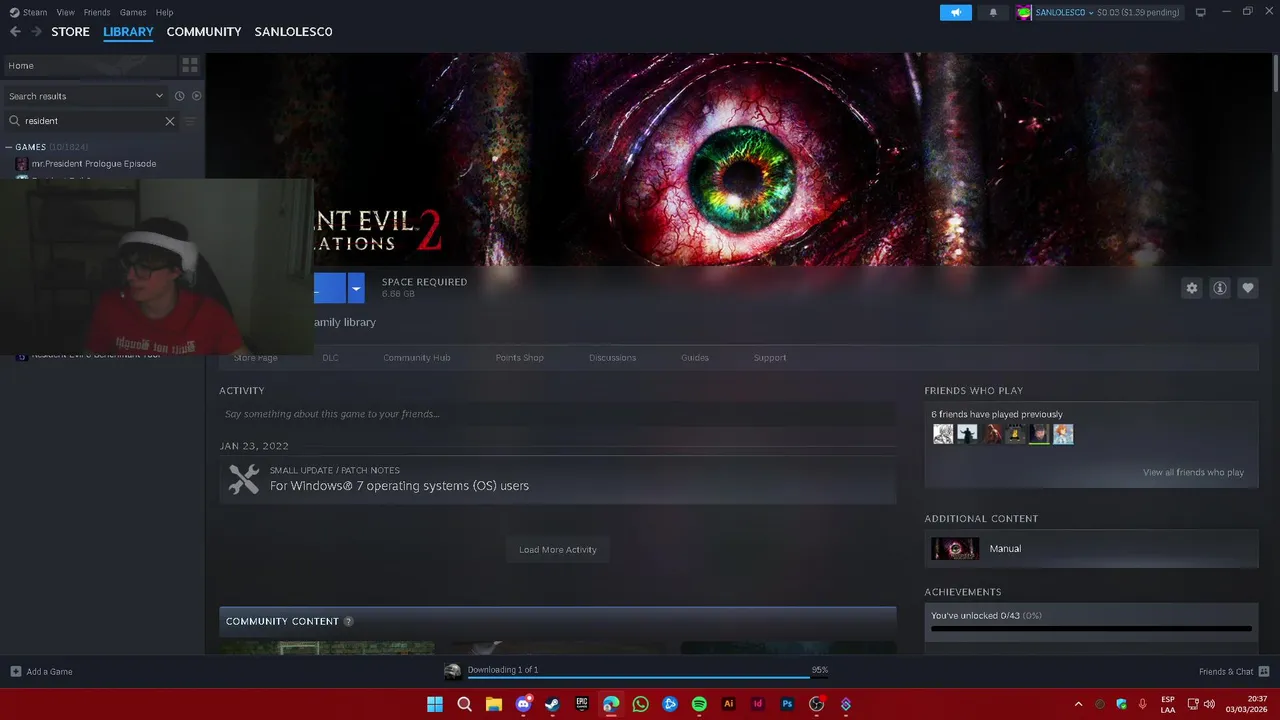Open the Community Hub tab
The image size is (1280, 720).
coord(417,357)
